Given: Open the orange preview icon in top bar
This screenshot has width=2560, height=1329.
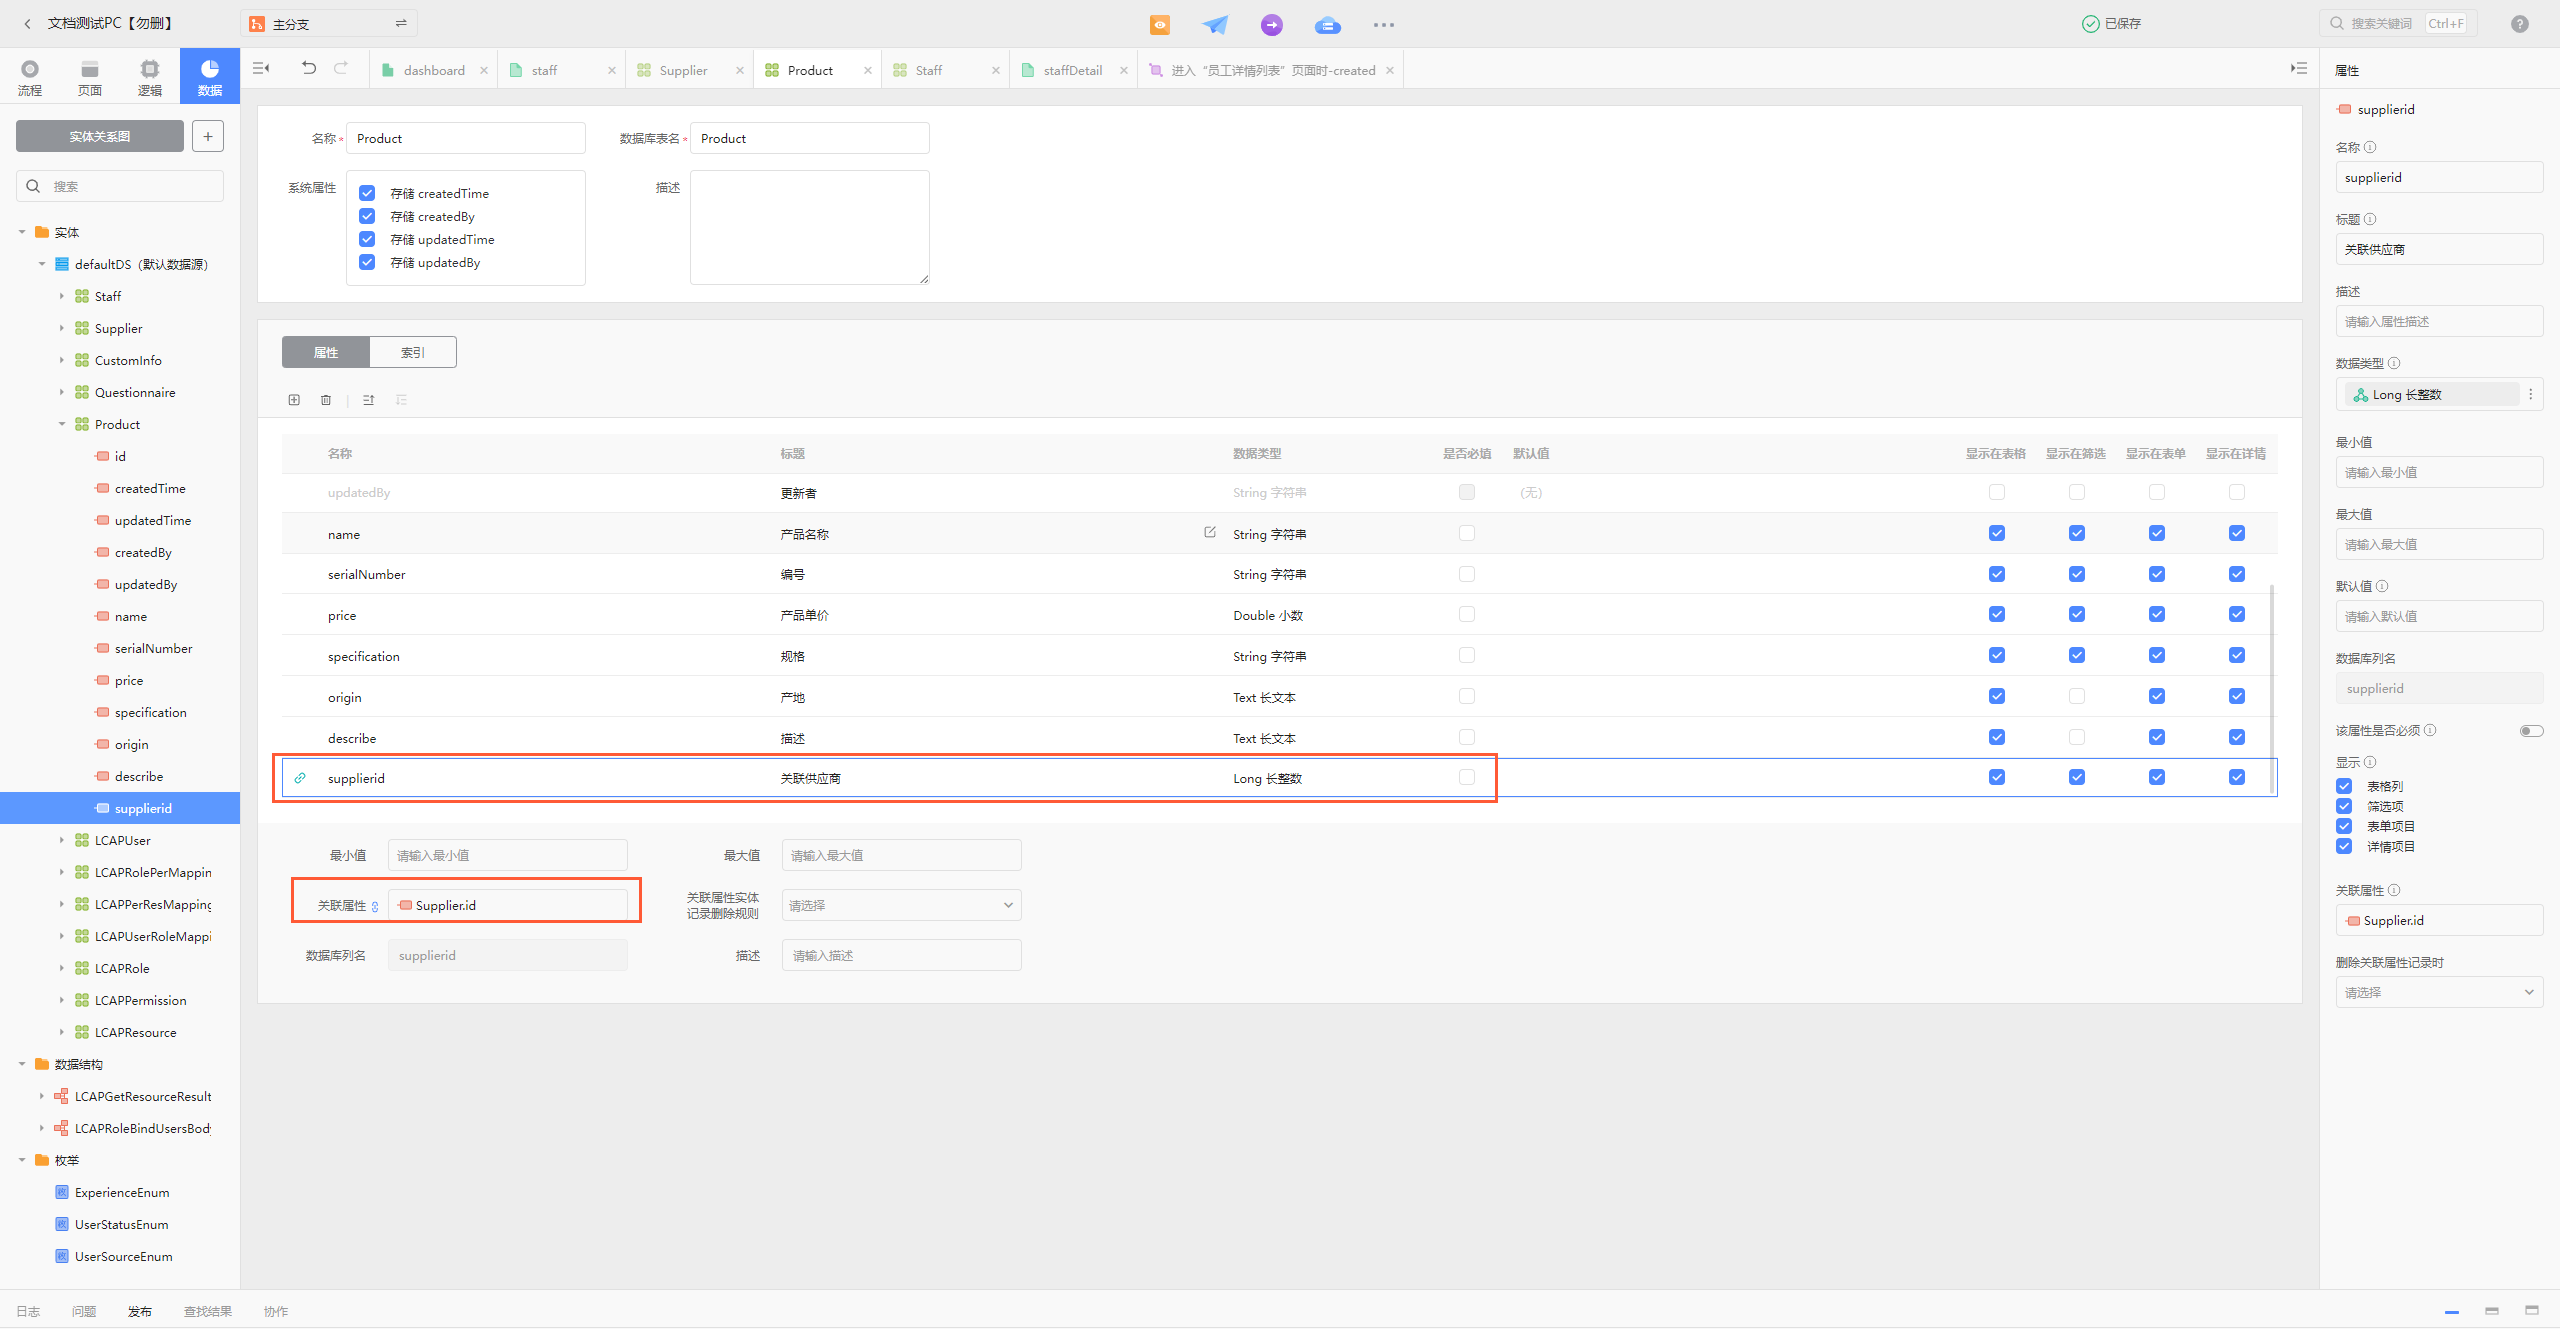Looking at the screenshot, I should click(x=1160, y=24).
